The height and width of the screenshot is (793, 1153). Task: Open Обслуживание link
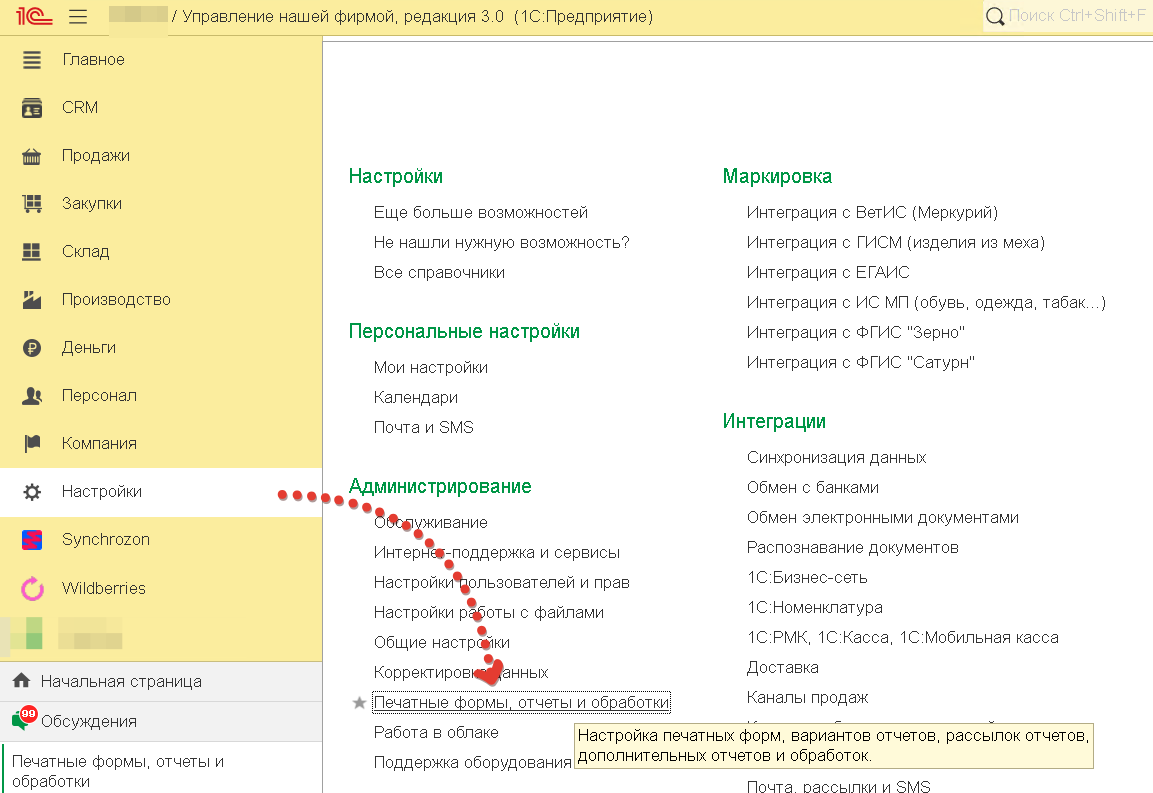[x=430, y=522]
